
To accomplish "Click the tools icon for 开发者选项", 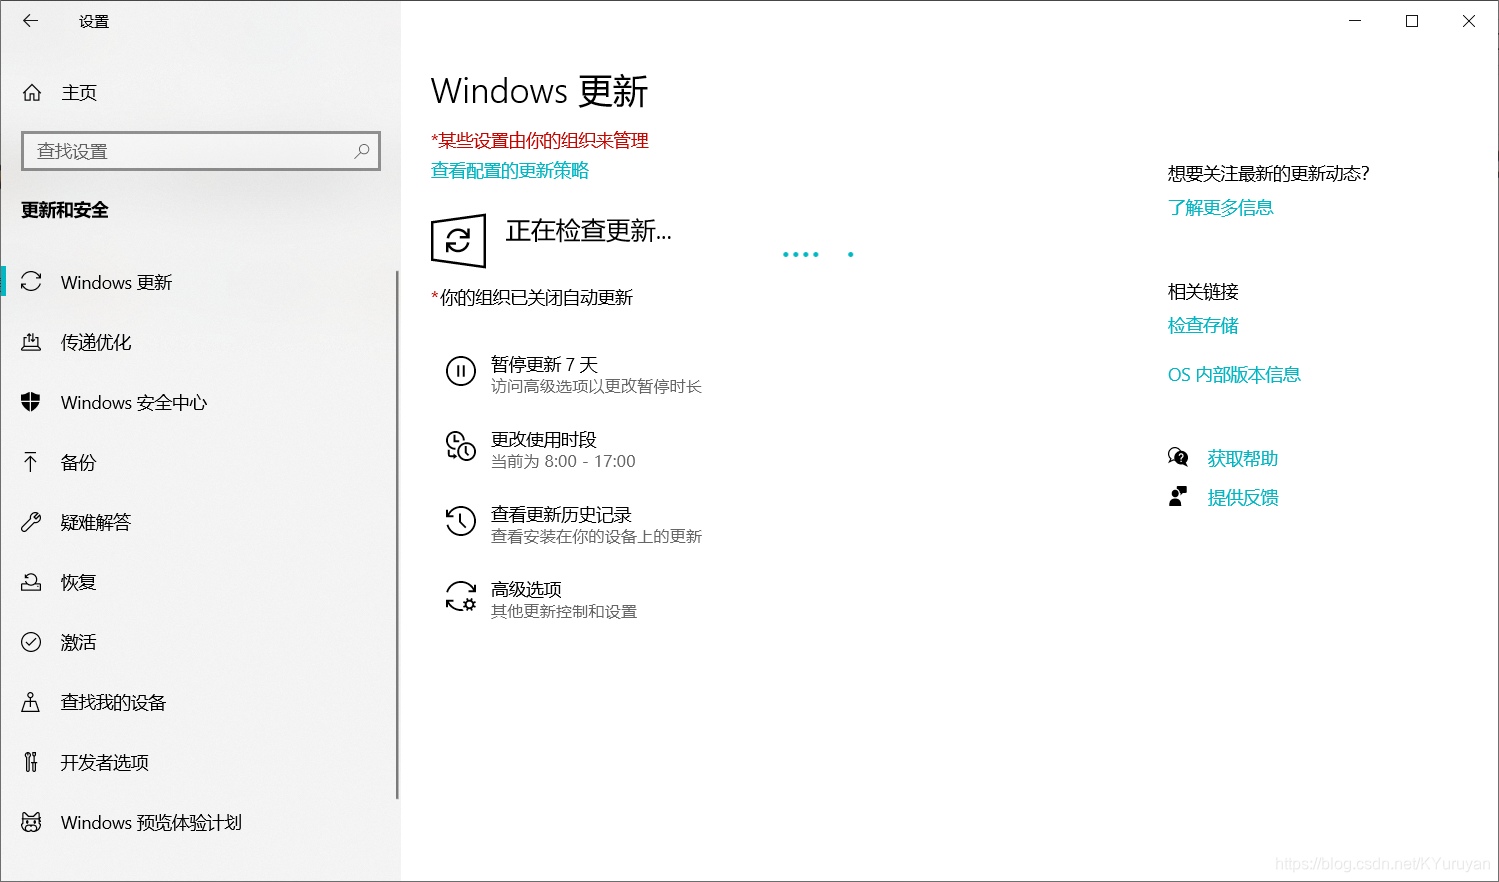I will pos(31,762).
